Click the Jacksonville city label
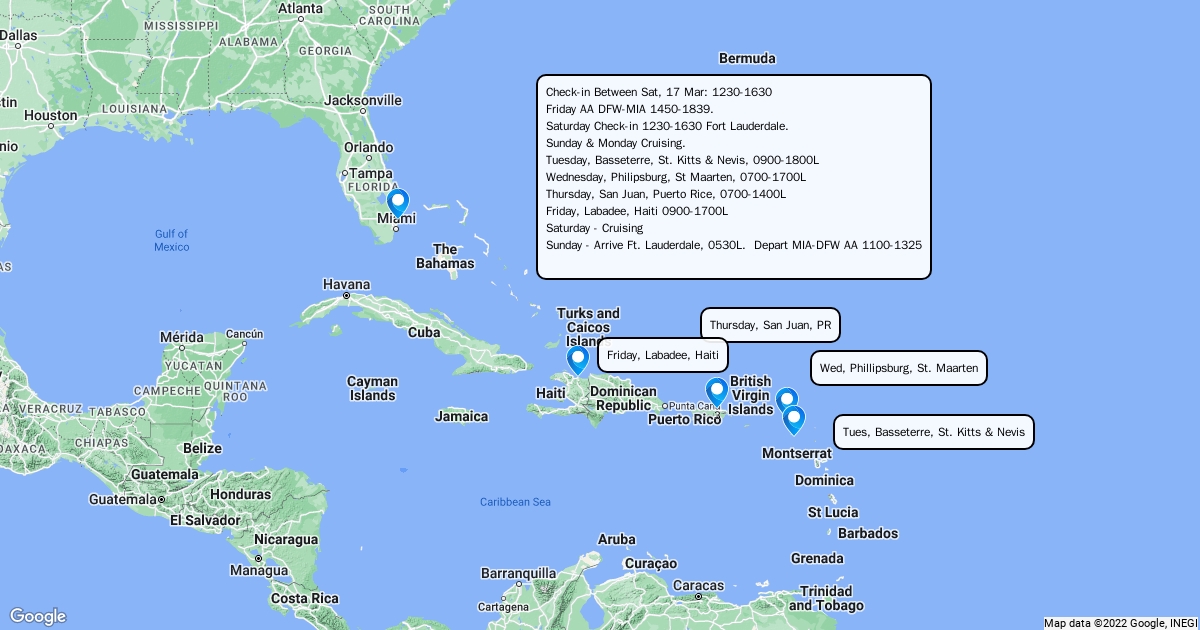This screenshot has width=1200, height=630. (363, 100)
